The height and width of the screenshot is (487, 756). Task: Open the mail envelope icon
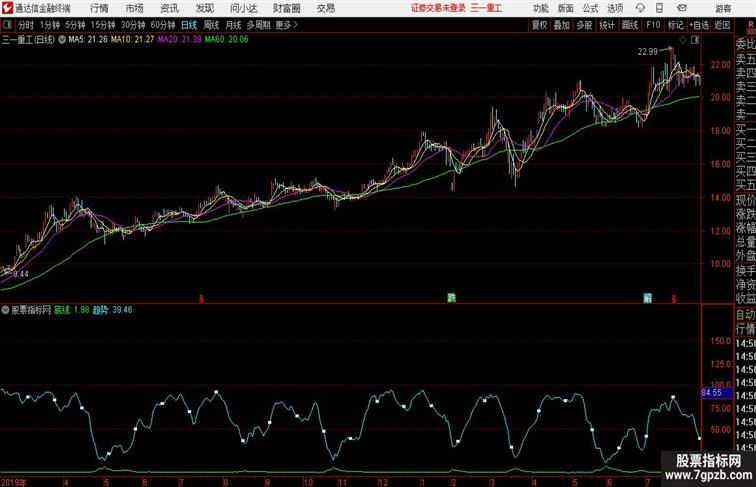682,8
